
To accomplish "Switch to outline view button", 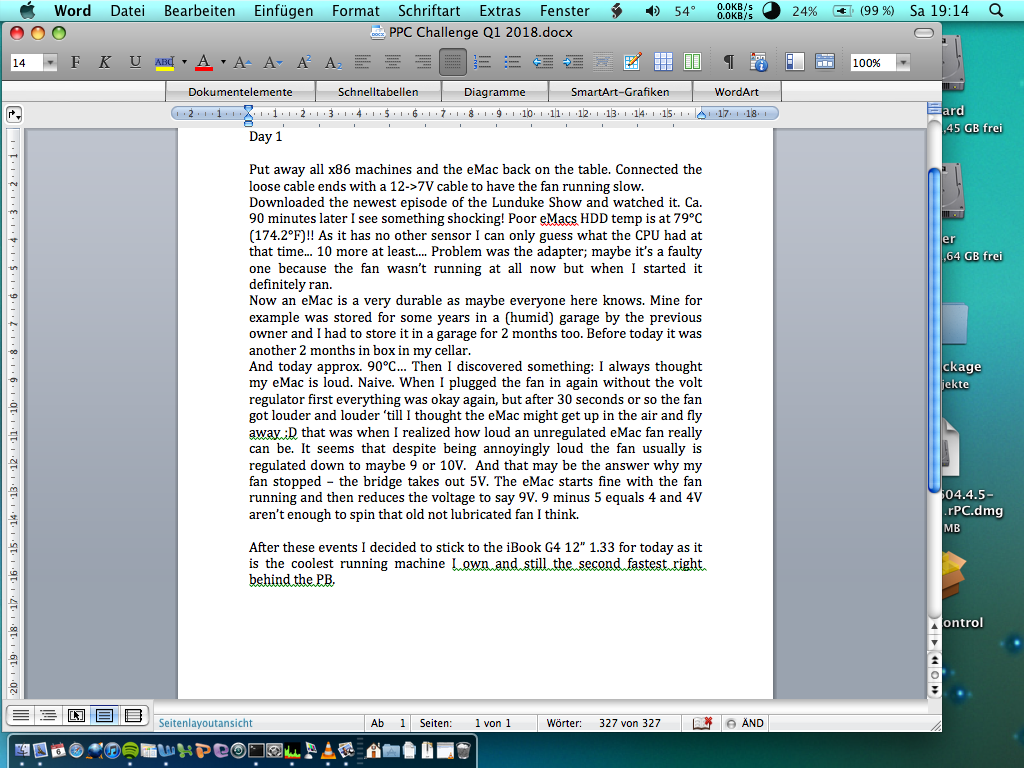I will [x=48, y=715].
